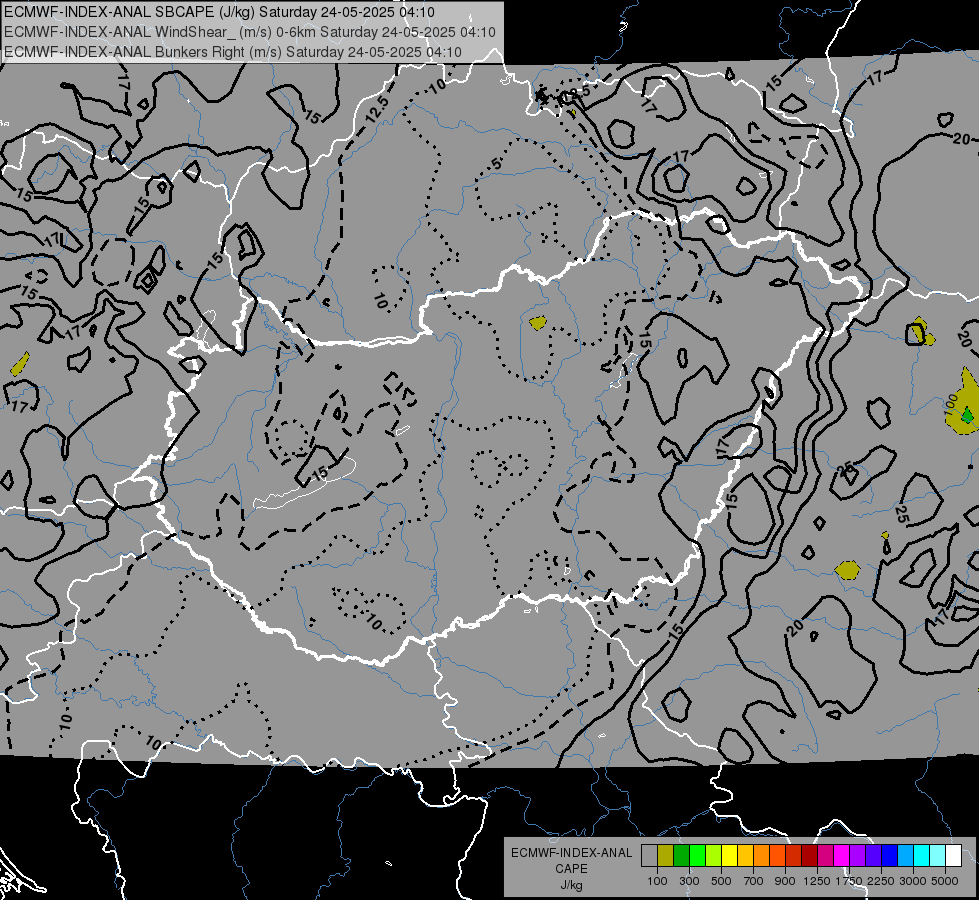Click the CAPE label in the legend
This screenshot has height=900, width=979.
pos(571,869)
